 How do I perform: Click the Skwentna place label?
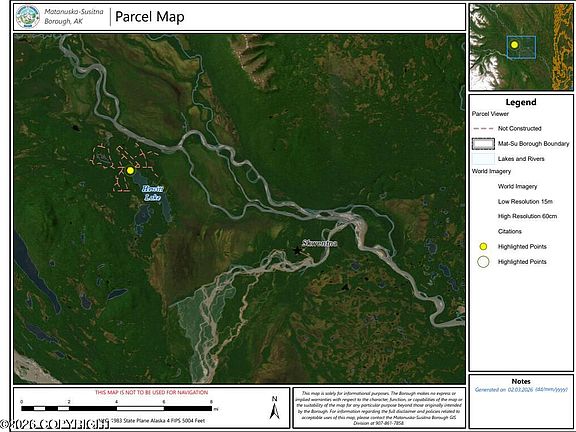click(x=320, y=243)
